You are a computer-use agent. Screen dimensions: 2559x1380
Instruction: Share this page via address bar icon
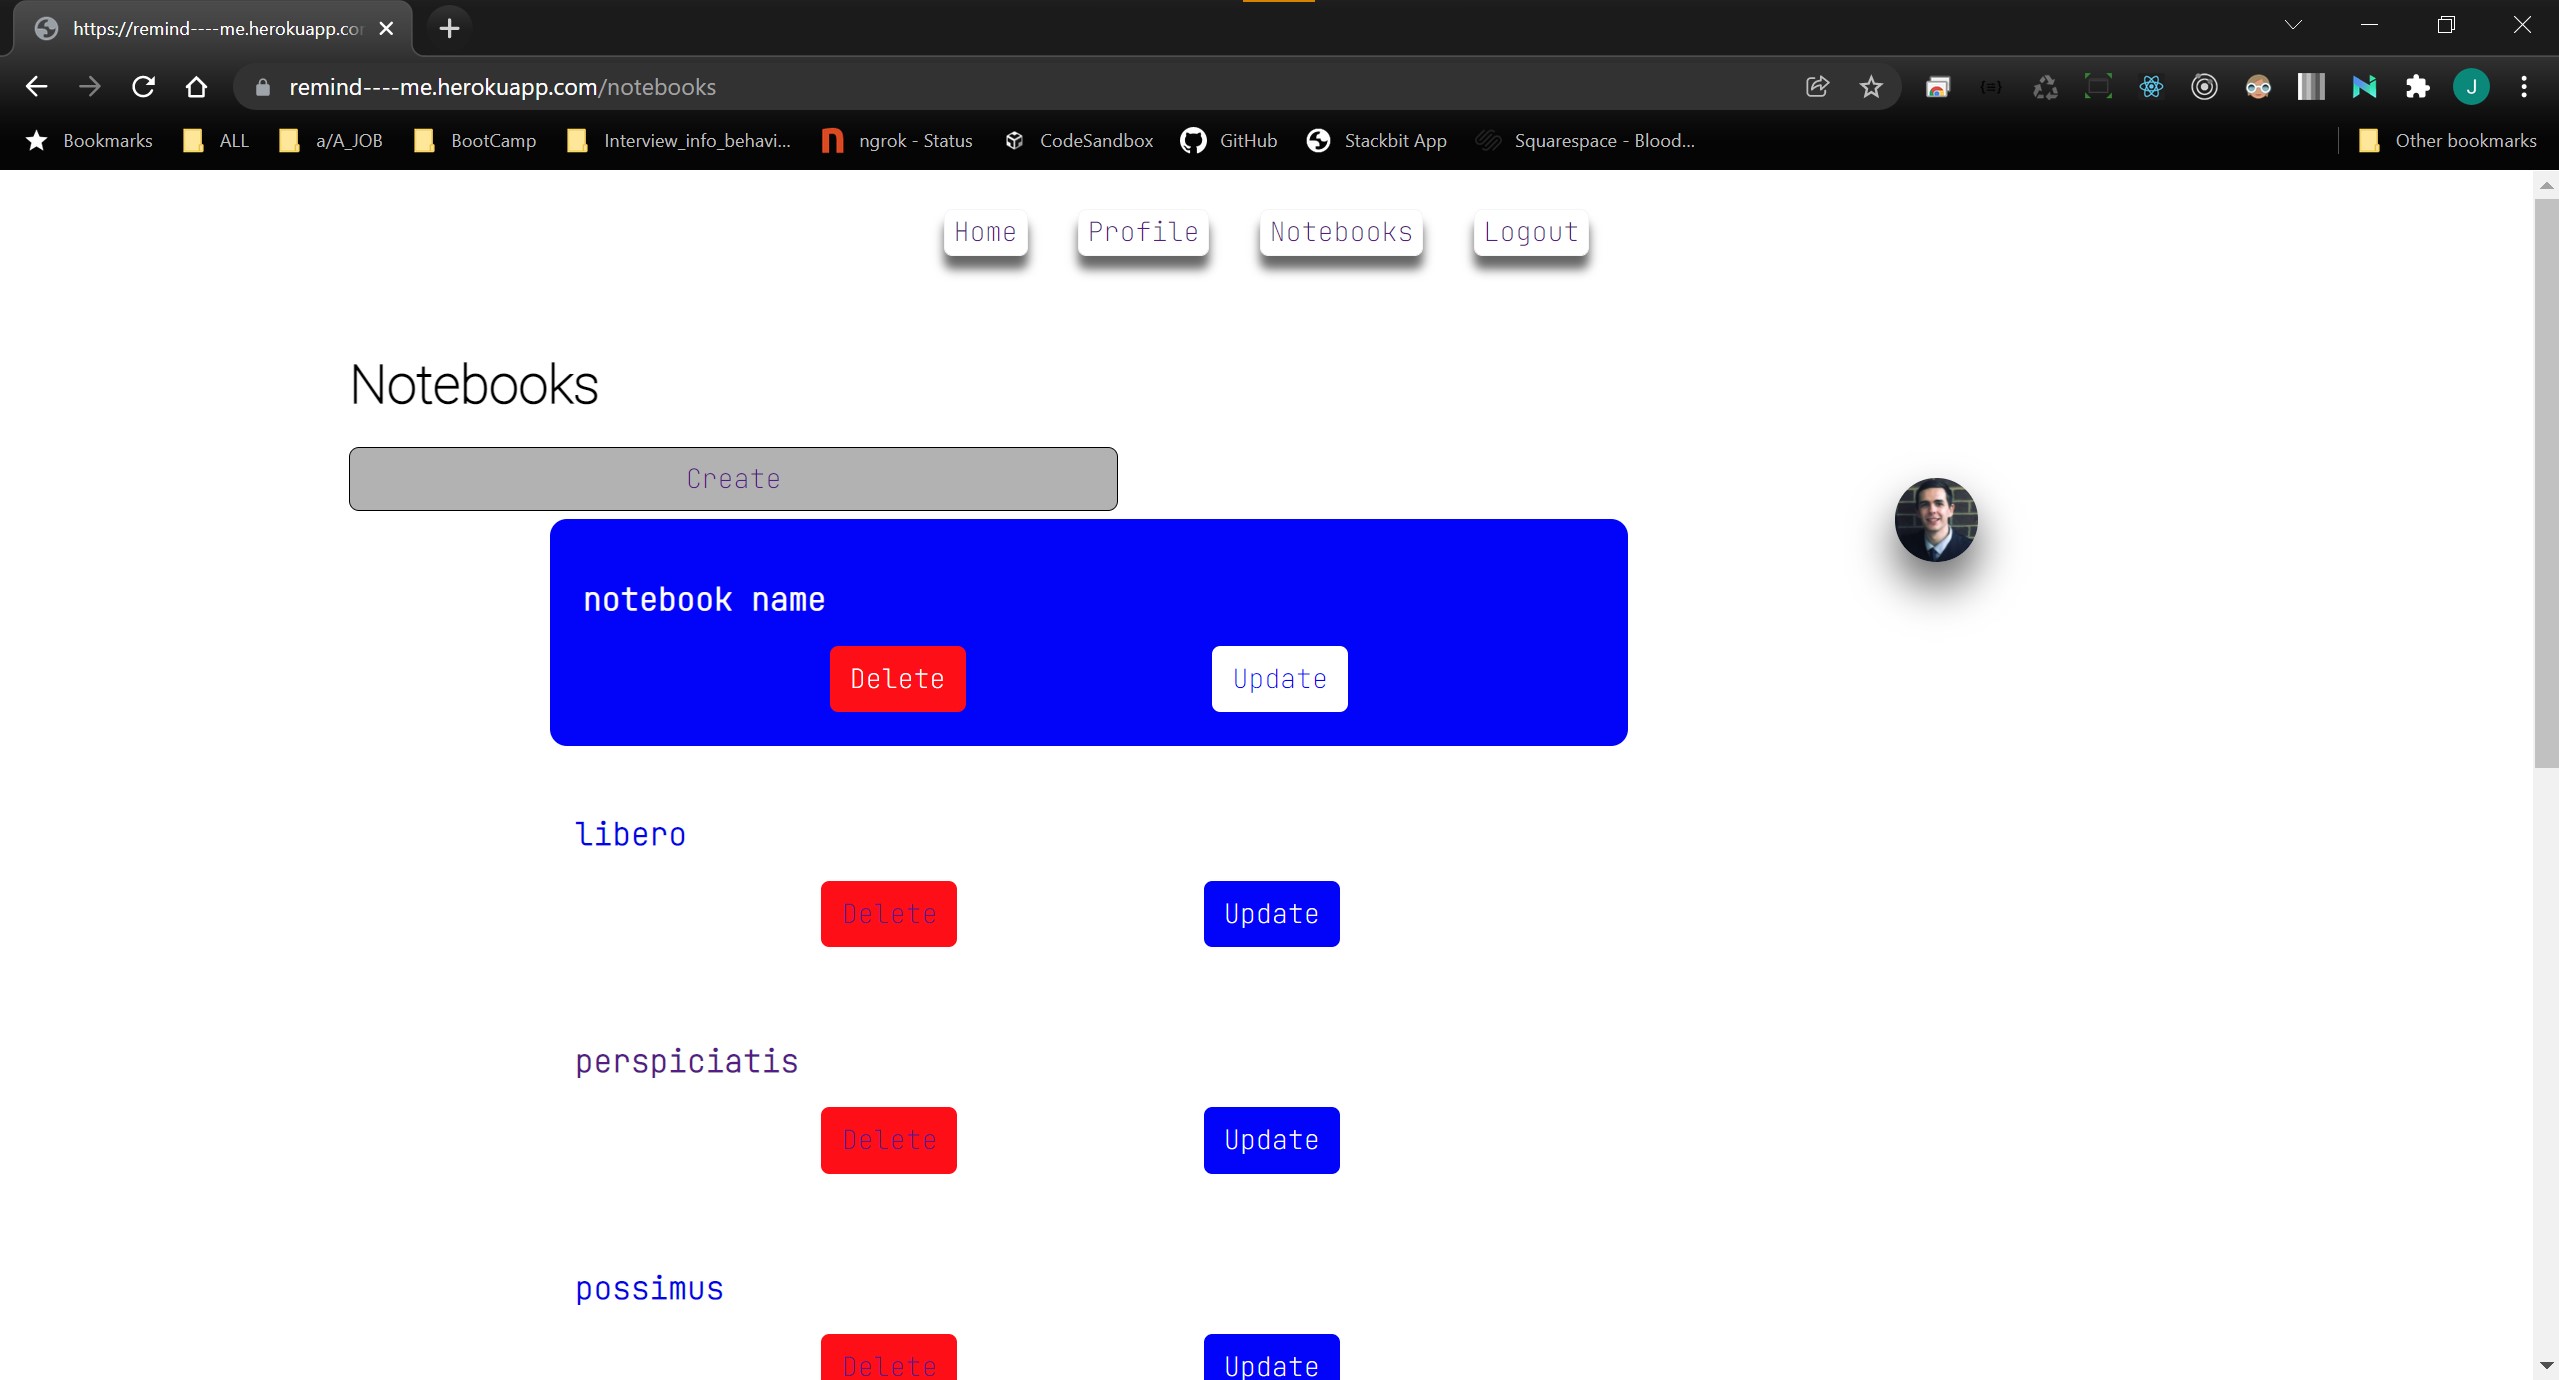1817,87
